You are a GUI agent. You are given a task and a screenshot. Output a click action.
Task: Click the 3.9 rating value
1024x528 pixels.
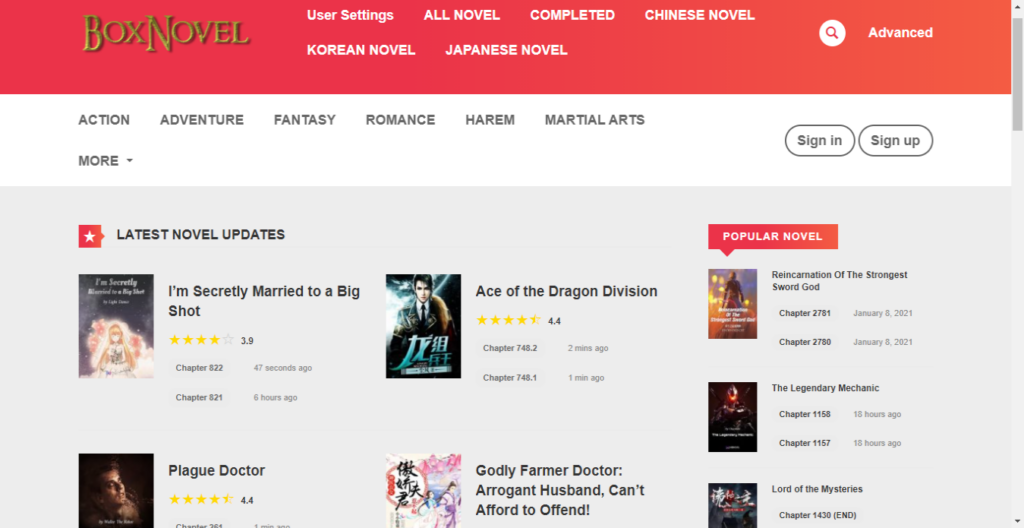coord(247,340)
